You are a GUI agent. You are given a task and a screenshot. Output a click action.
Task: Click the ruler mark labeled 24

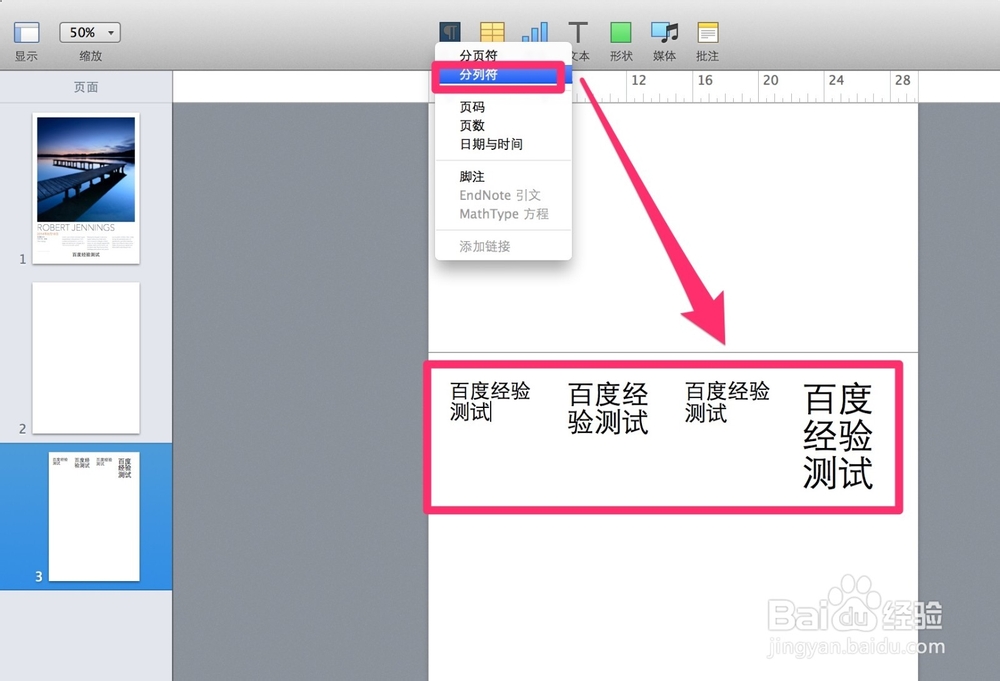click(836, 80)
